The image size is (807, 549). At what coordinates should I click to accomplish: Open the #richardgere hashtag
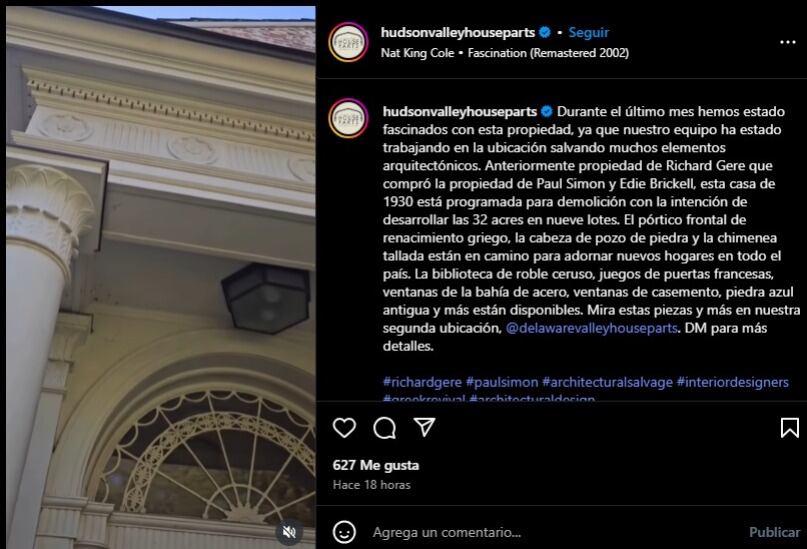click(x=422, y=382)
